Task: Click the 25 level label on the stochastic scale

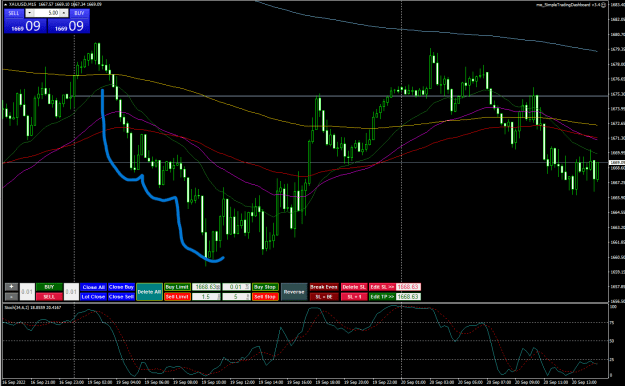Action: (x=612, y=360)
